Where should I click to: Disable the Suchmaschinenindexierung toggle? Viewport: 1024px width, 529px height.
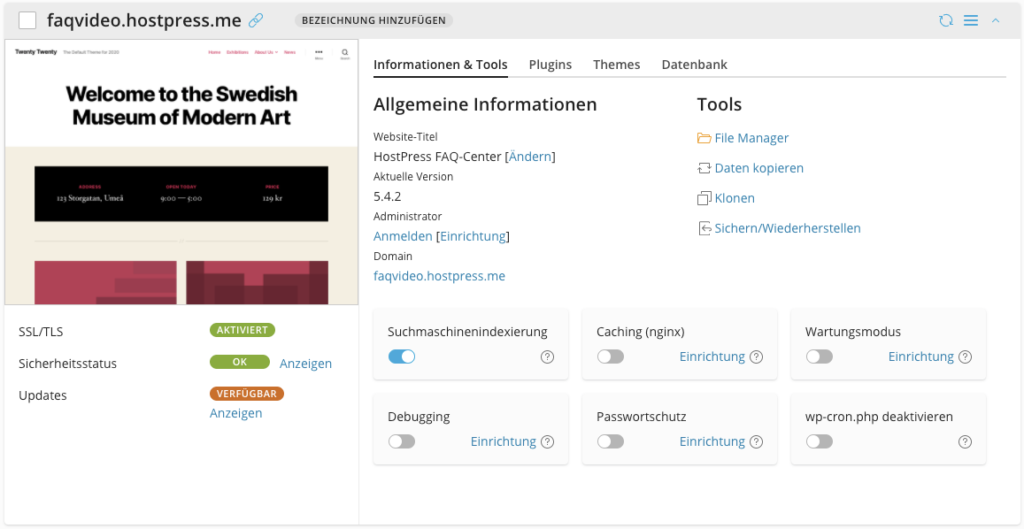point(402,357)
